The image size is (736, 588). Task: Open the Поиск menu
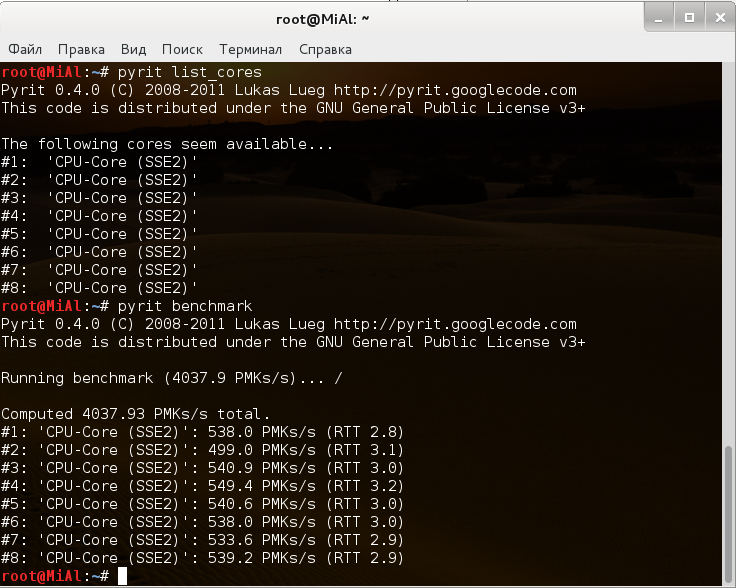(x=182, y=49)
